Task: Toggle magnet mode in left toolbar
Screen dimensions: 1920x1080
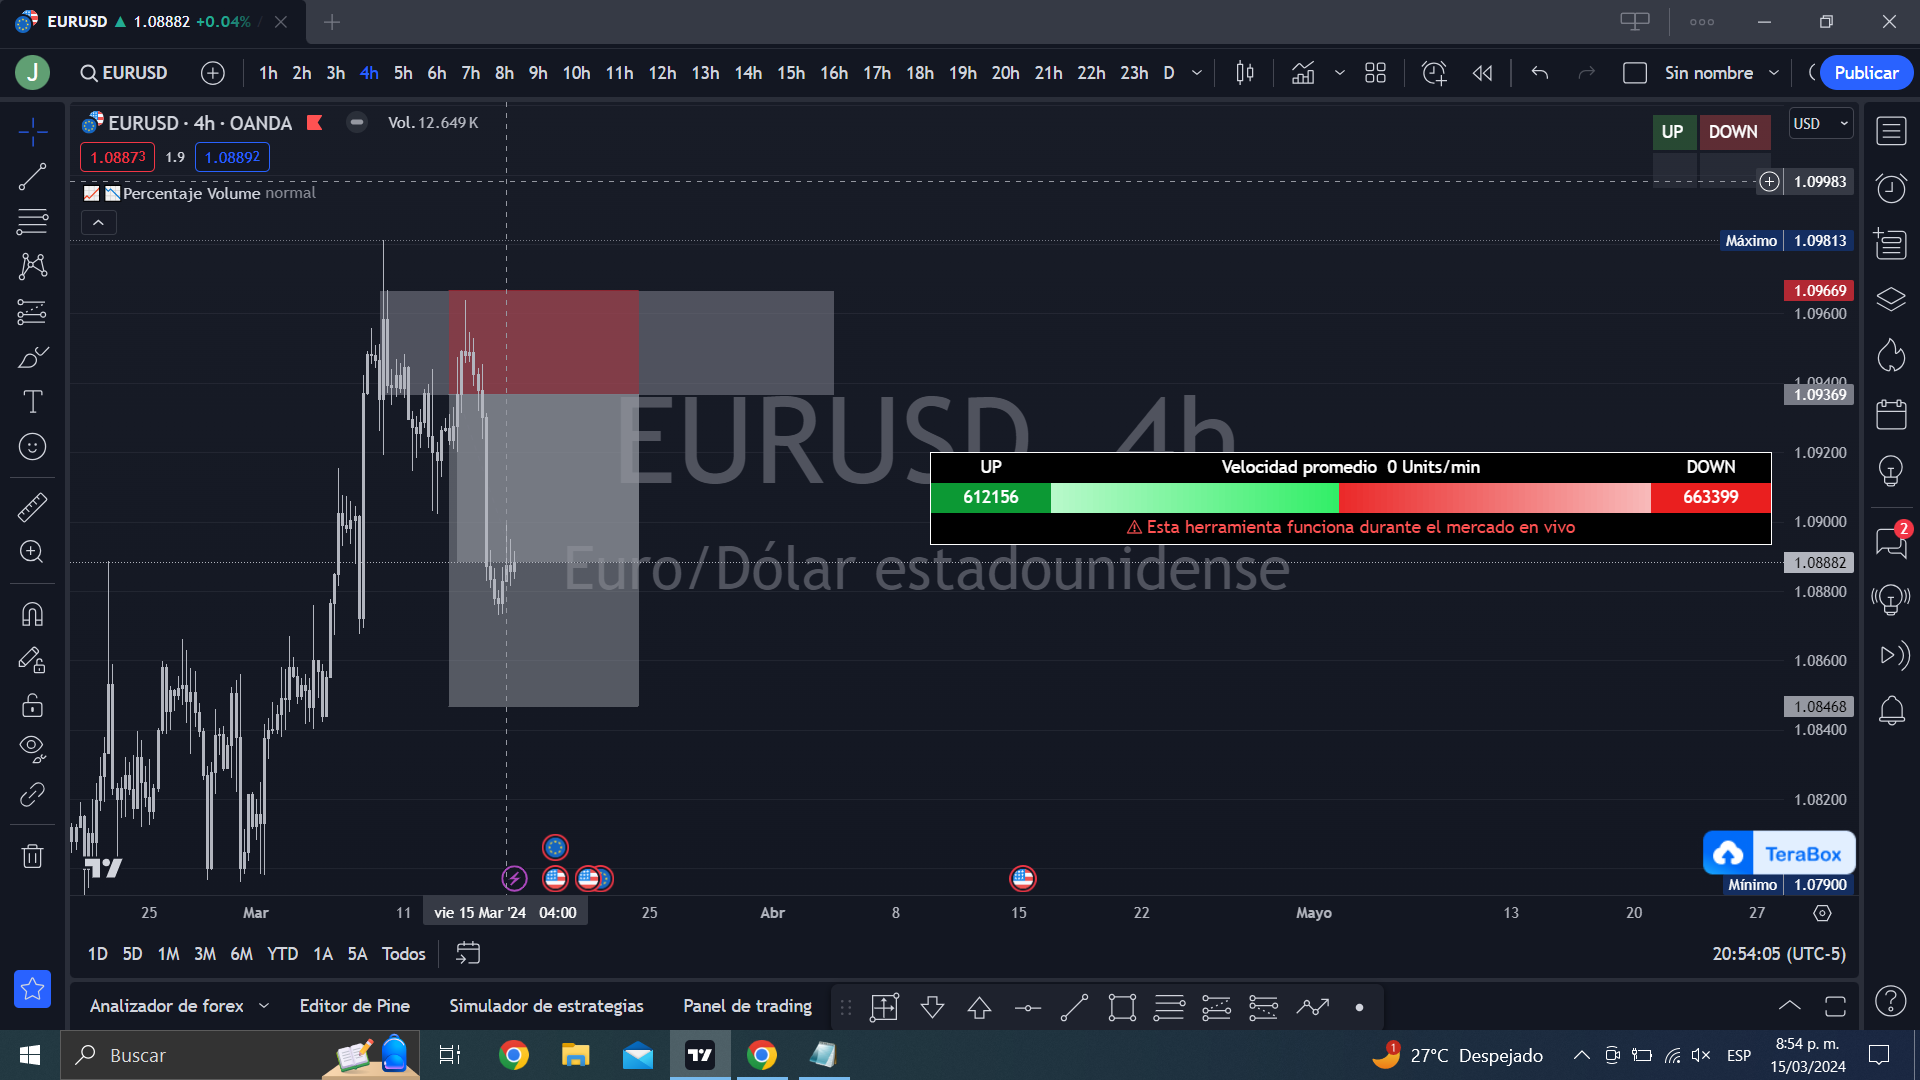Action: [32, 614]
